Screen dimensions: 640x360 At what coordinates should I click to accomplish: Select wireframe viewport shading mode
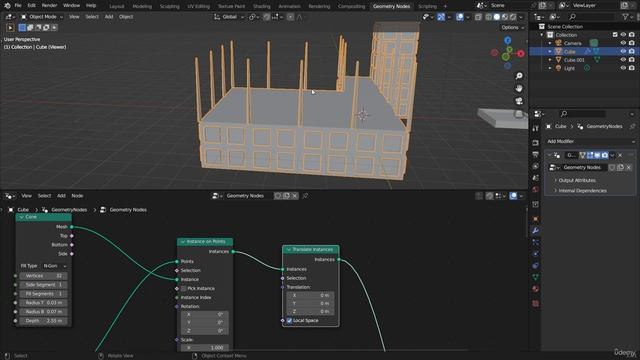point(489,17)
